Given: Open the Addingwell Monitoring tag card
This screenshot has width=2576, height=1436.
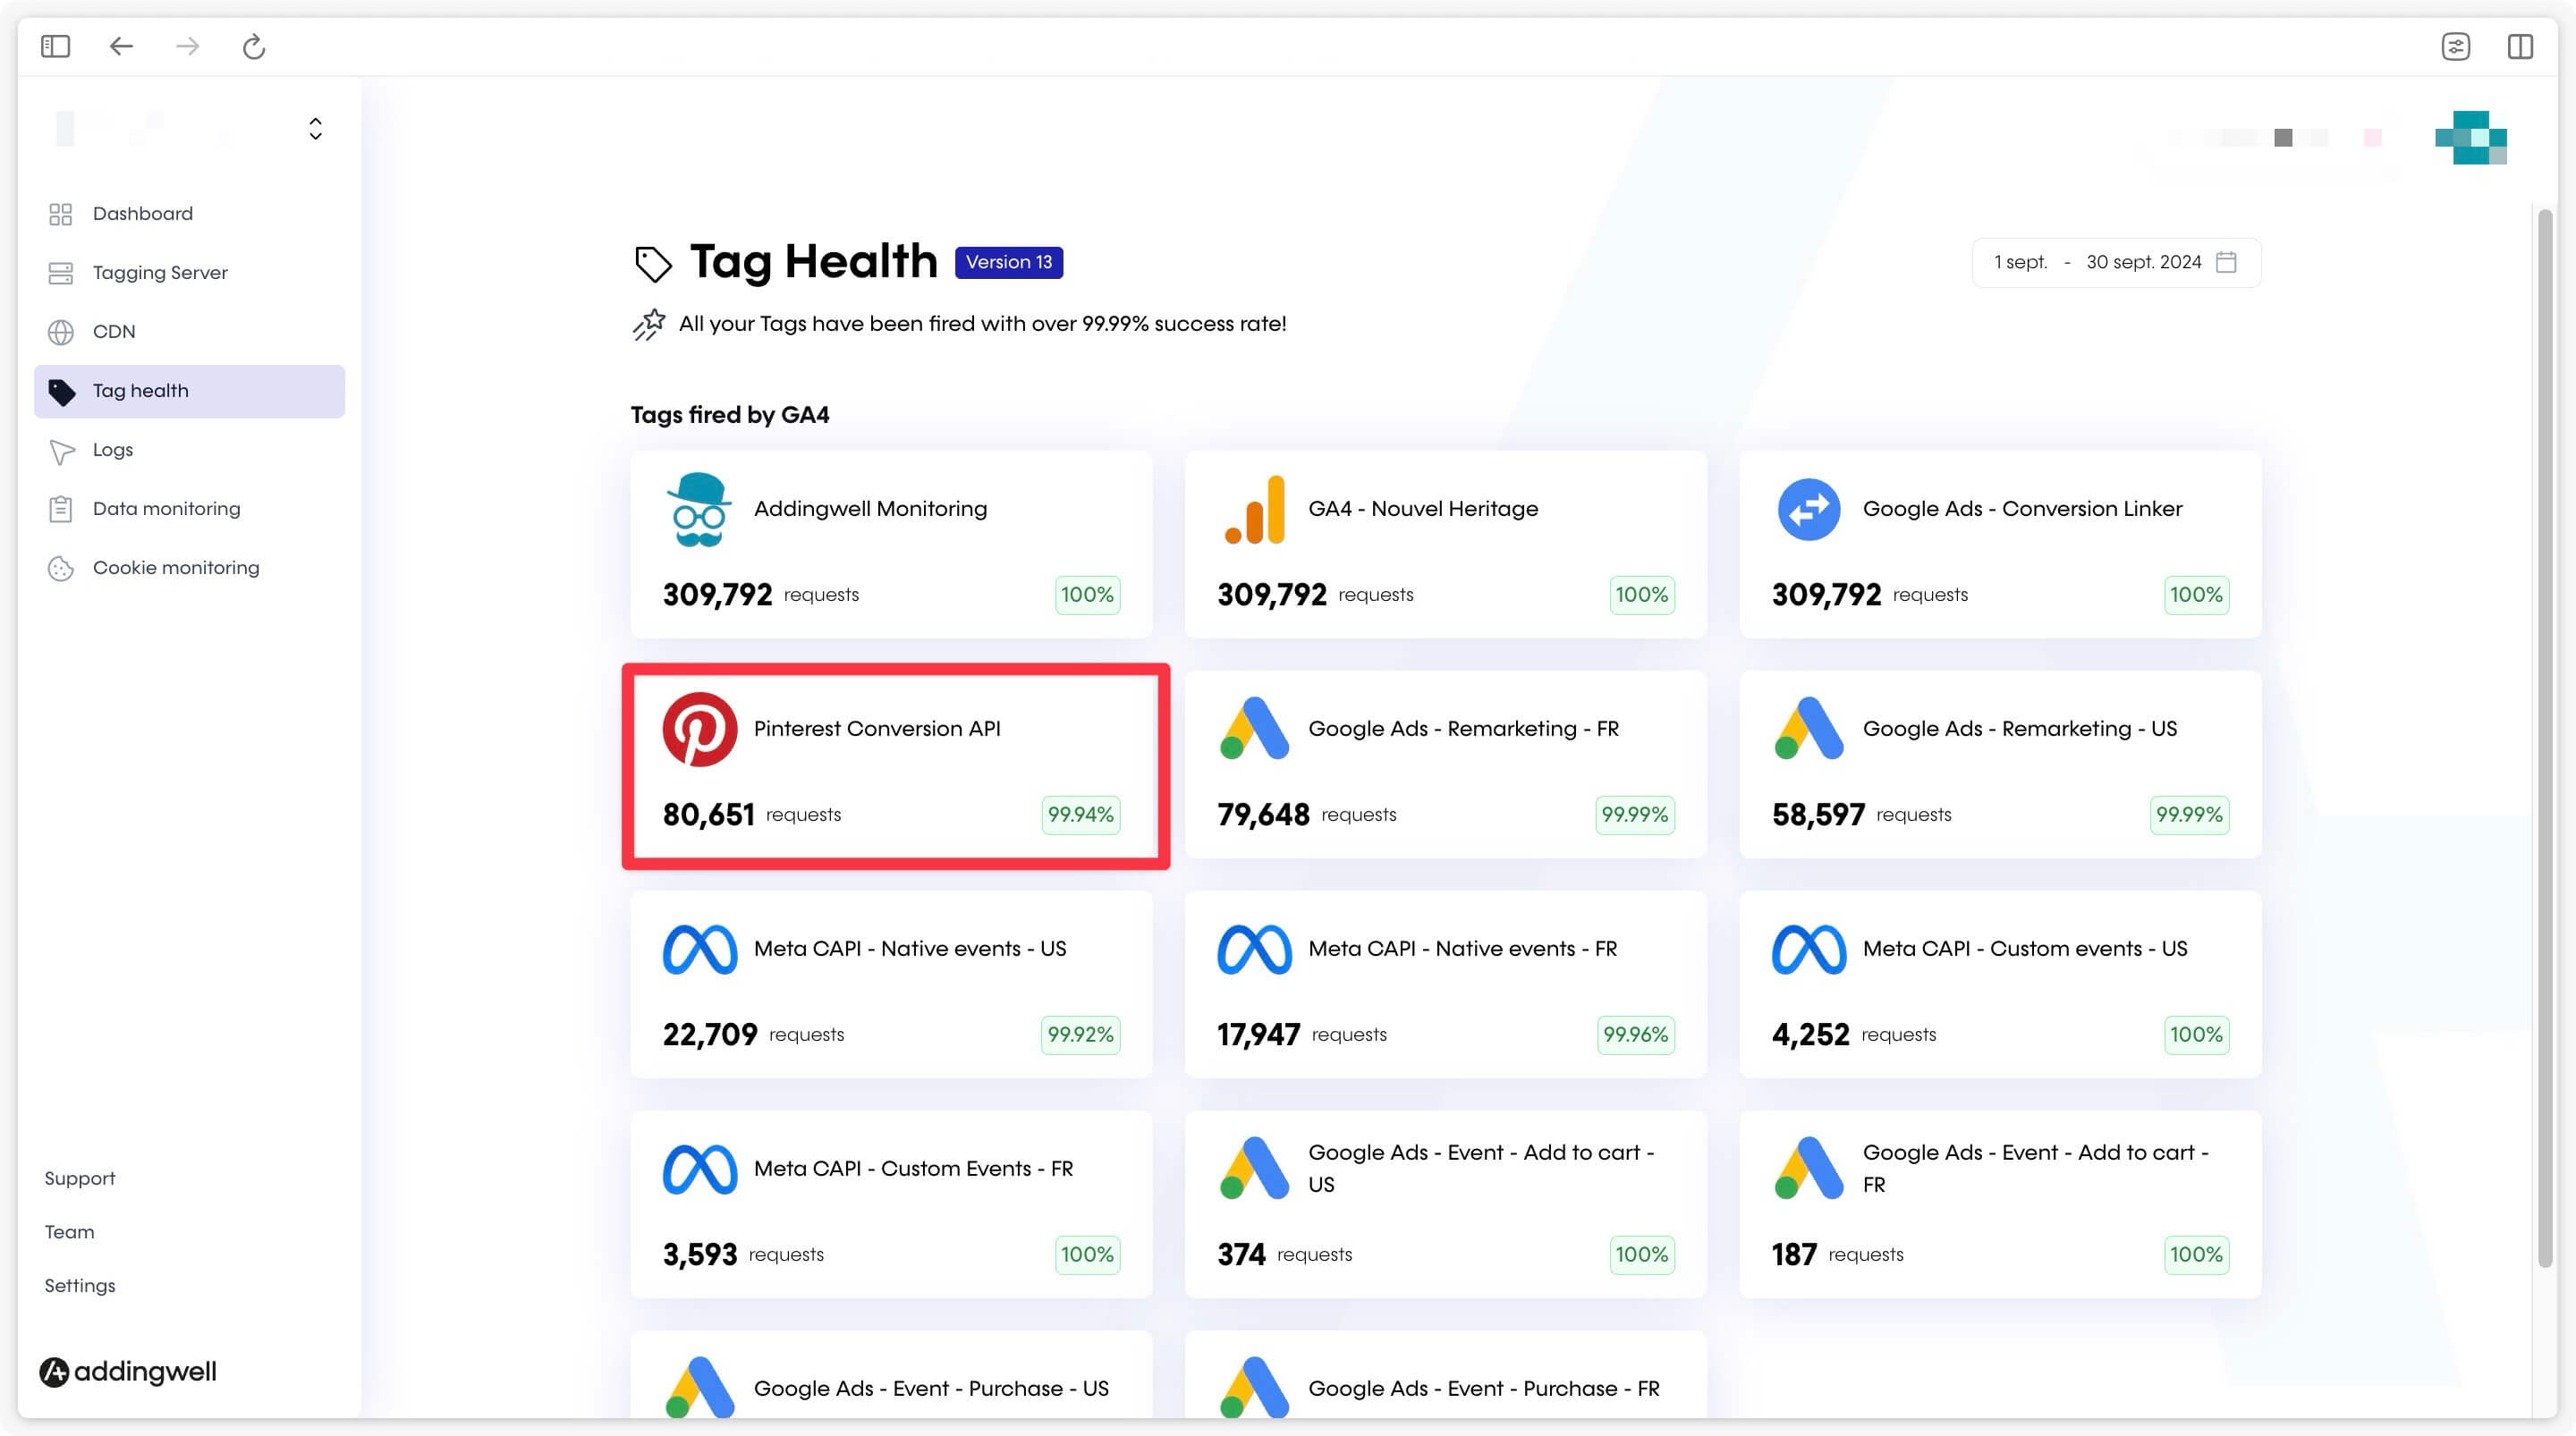Looking at the screenshot, I should tap(891, 544).
